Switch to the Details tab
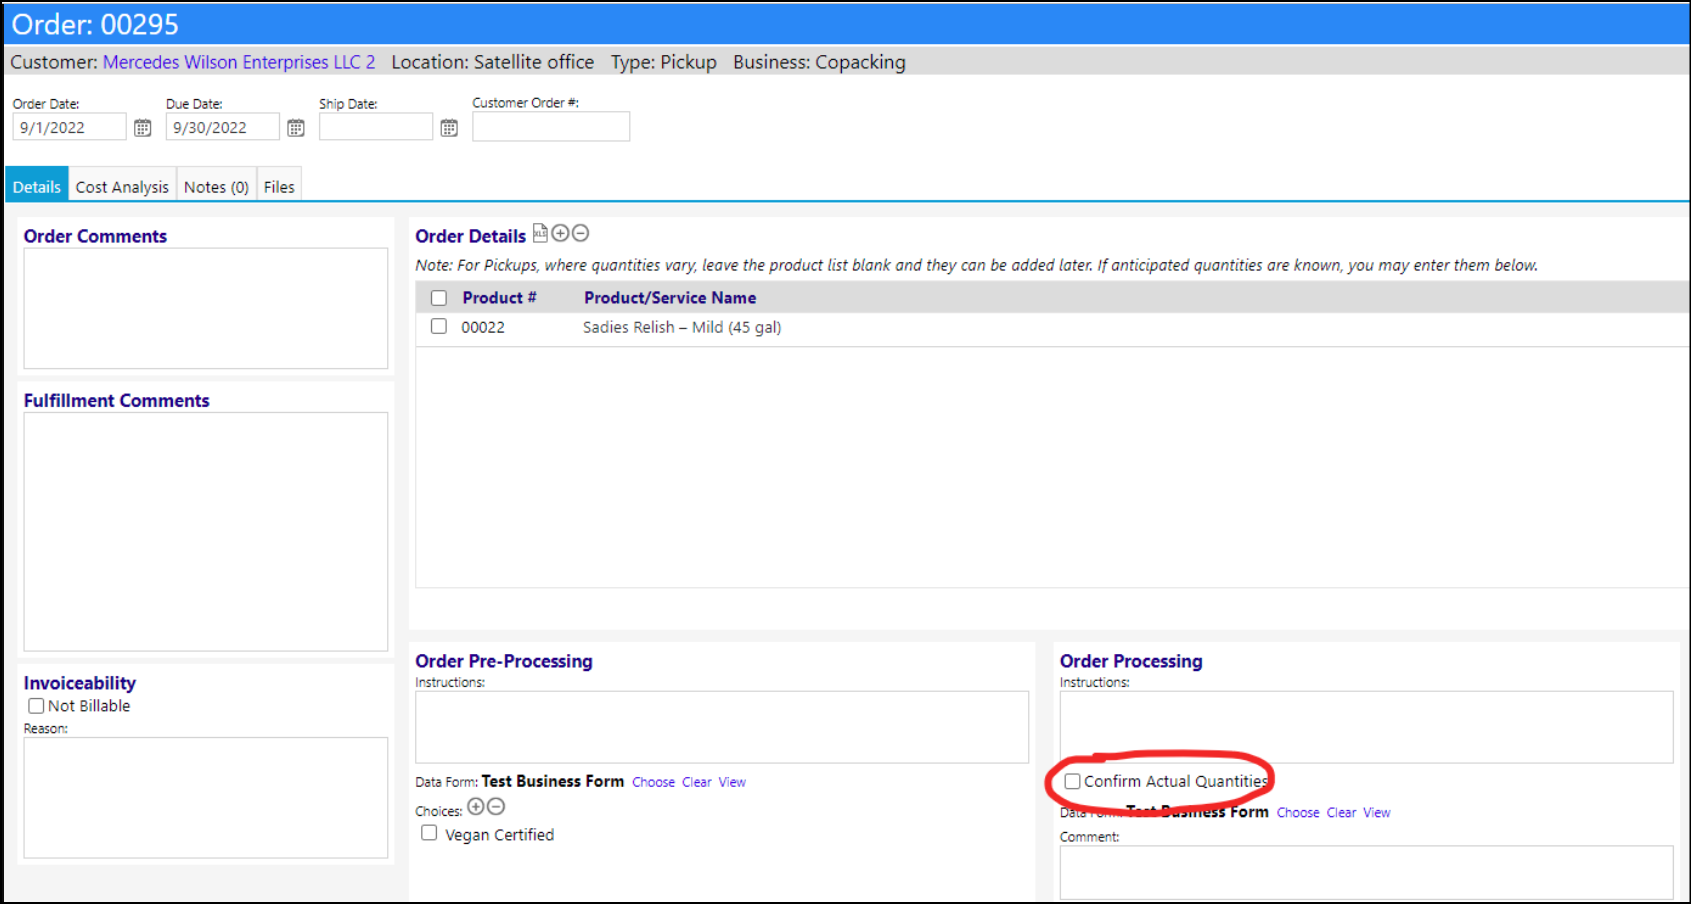1691x904 pixels. tap(37, 186)
